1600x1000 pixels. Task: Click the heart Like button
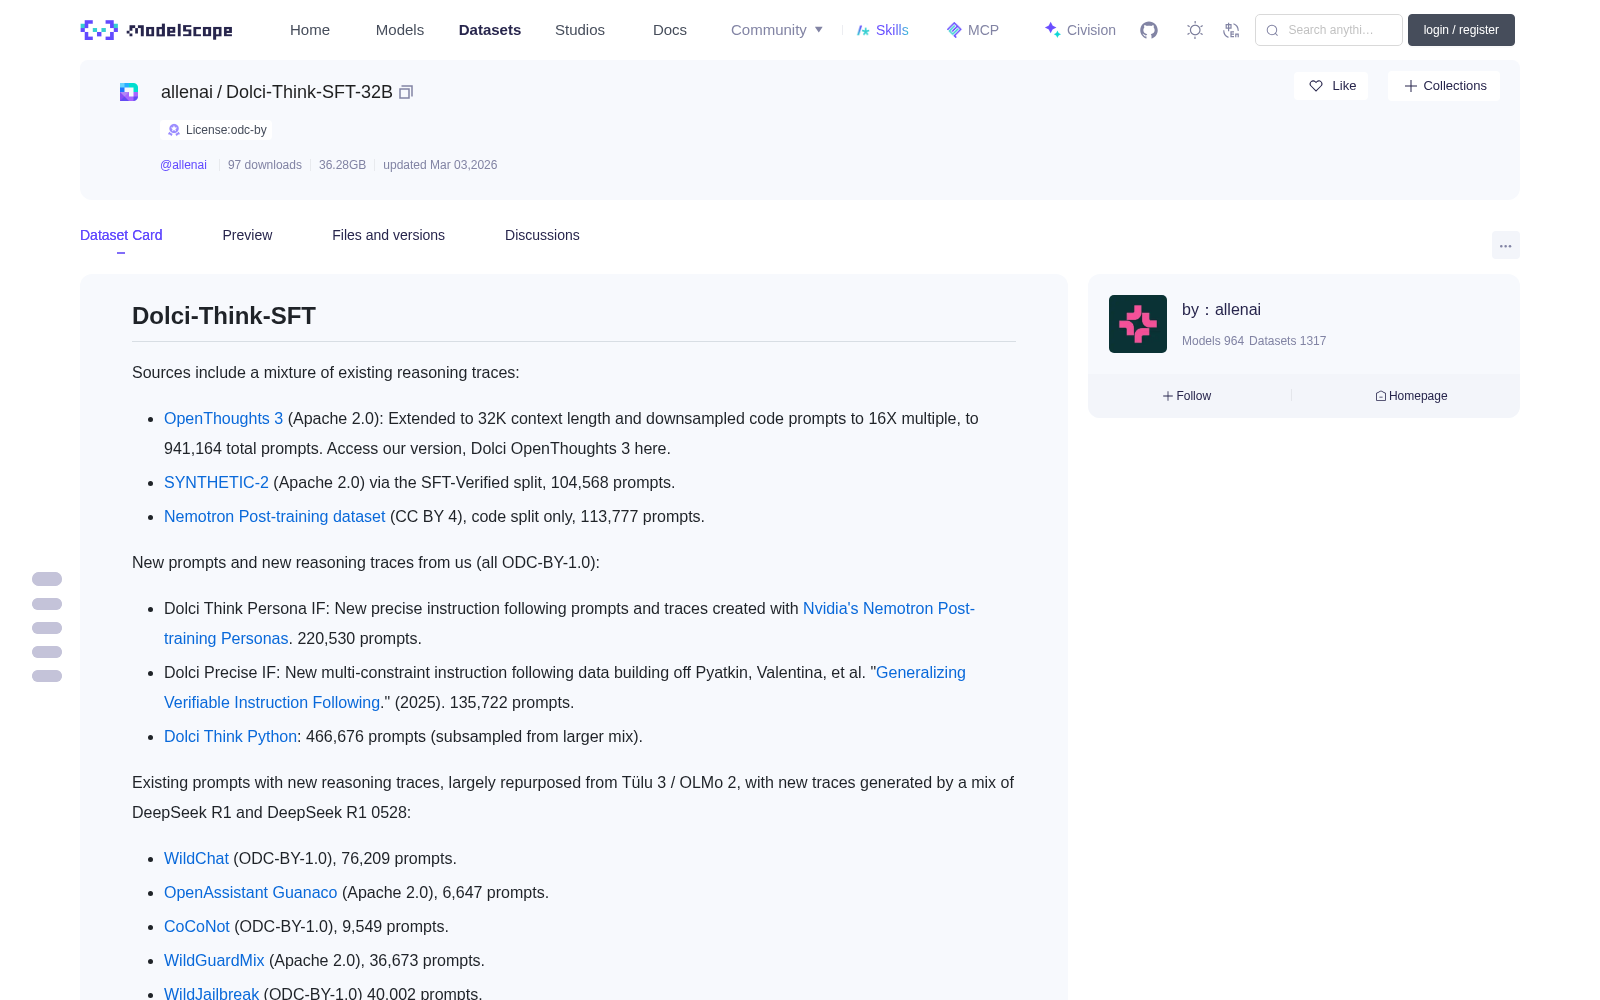click(1332, 86)
